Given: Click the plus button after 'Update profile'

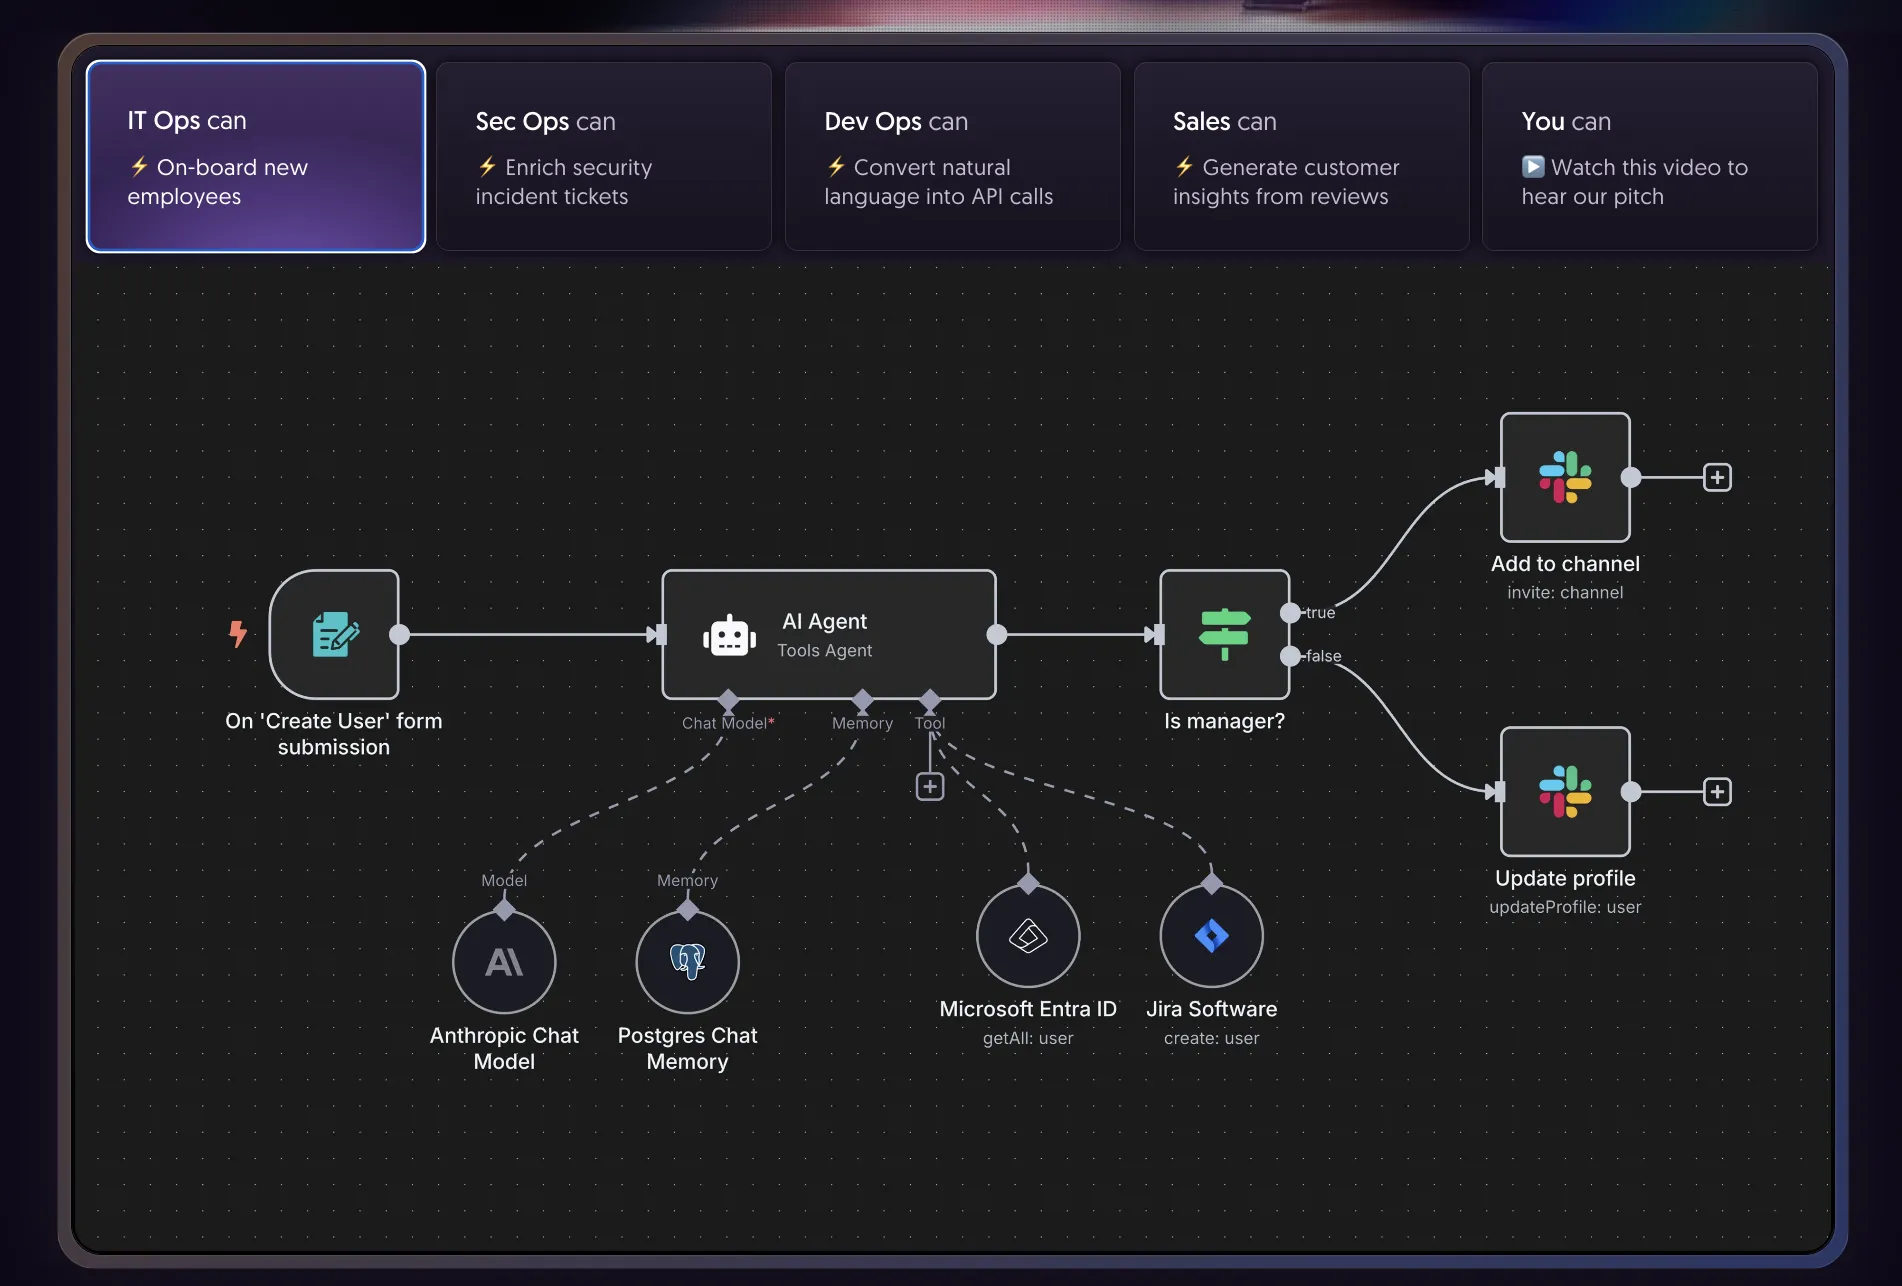Looking at the screenshot, I should click(x=1718, y=791).
